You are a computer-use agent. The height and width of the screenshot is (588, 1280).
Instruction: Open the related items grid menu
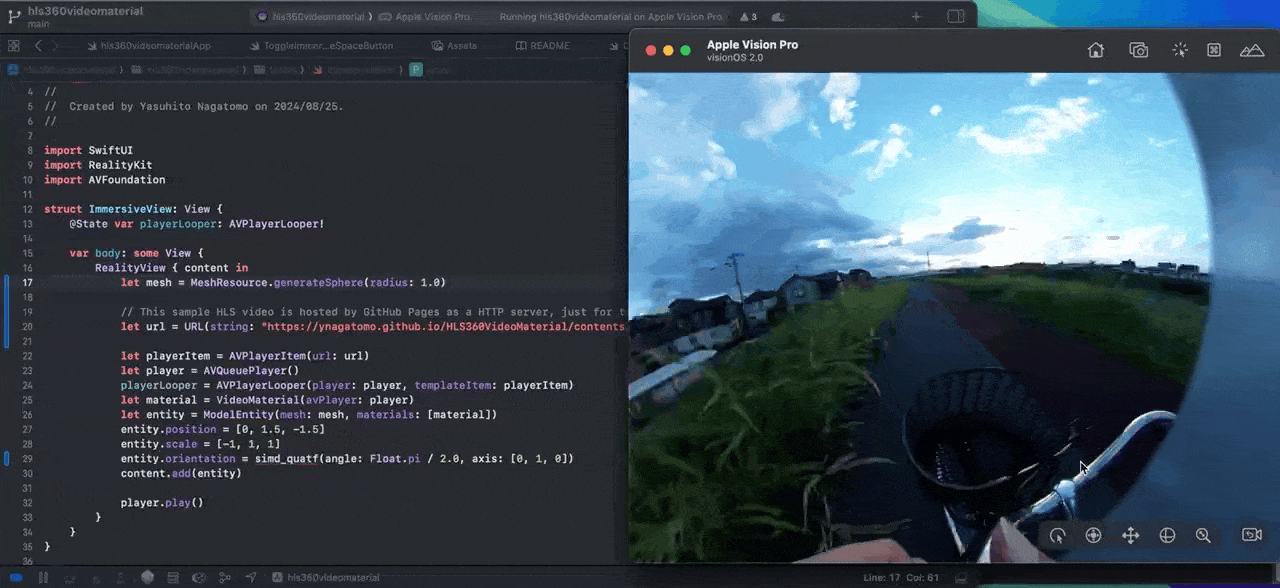coord(14,46)
